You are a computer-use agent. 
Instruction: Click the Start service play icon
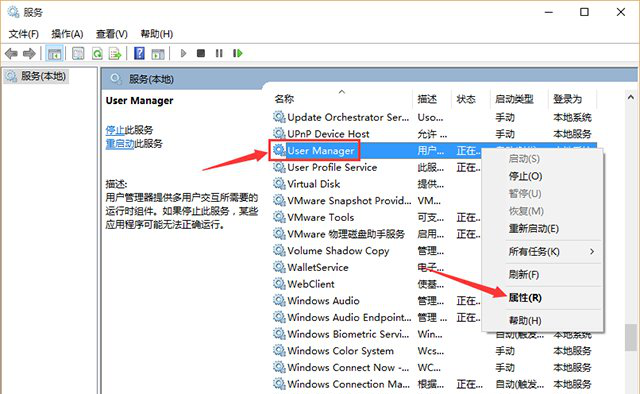183,53
